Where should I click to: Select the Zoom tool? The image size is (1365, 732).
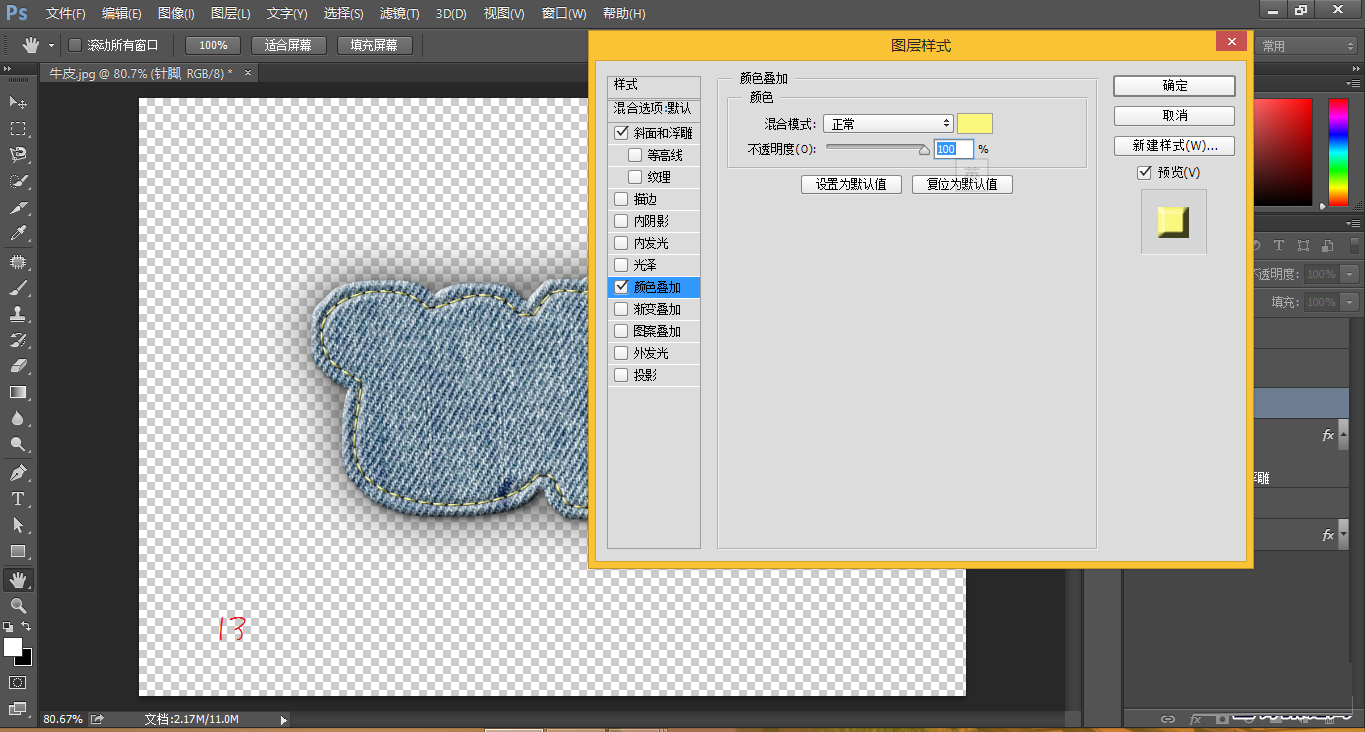(x=18, y=605)
